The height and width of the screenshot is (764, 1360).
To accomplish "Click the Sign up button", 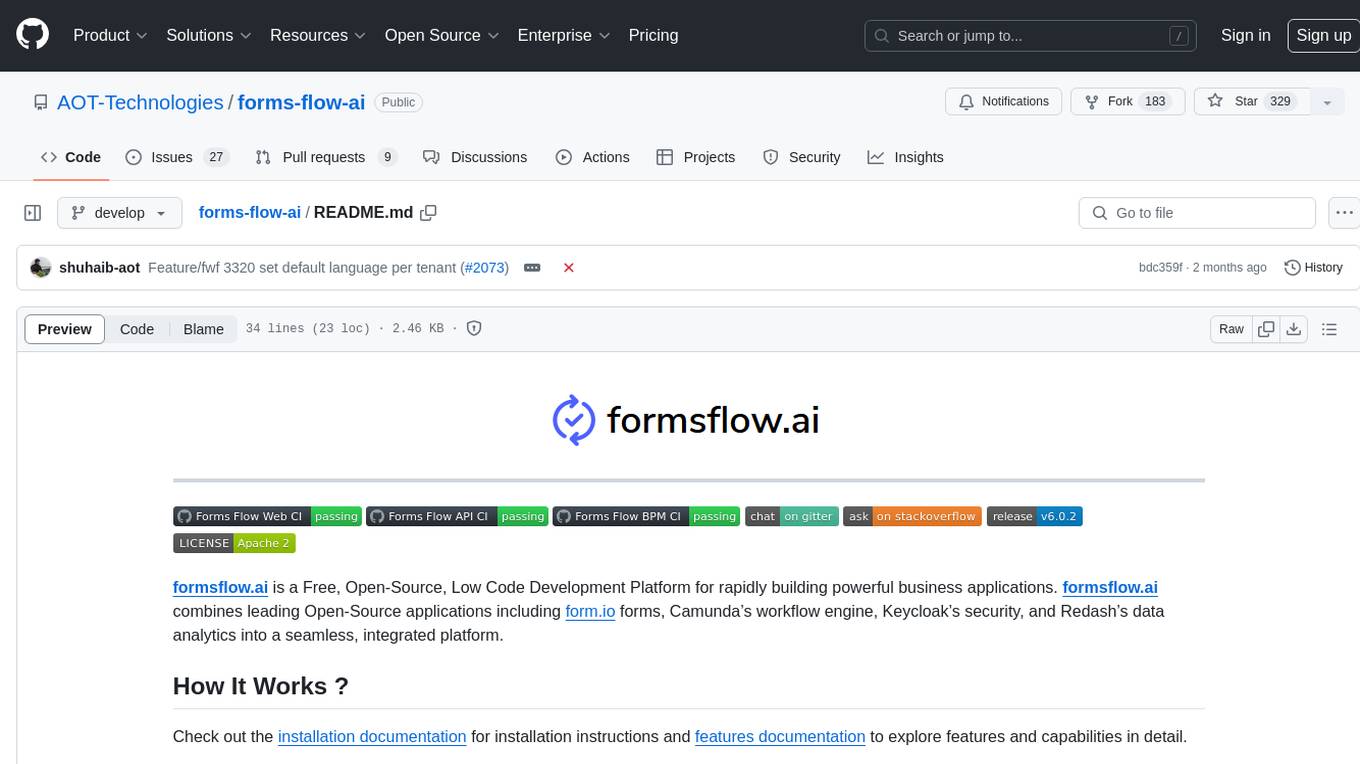I will (1323, 35).
